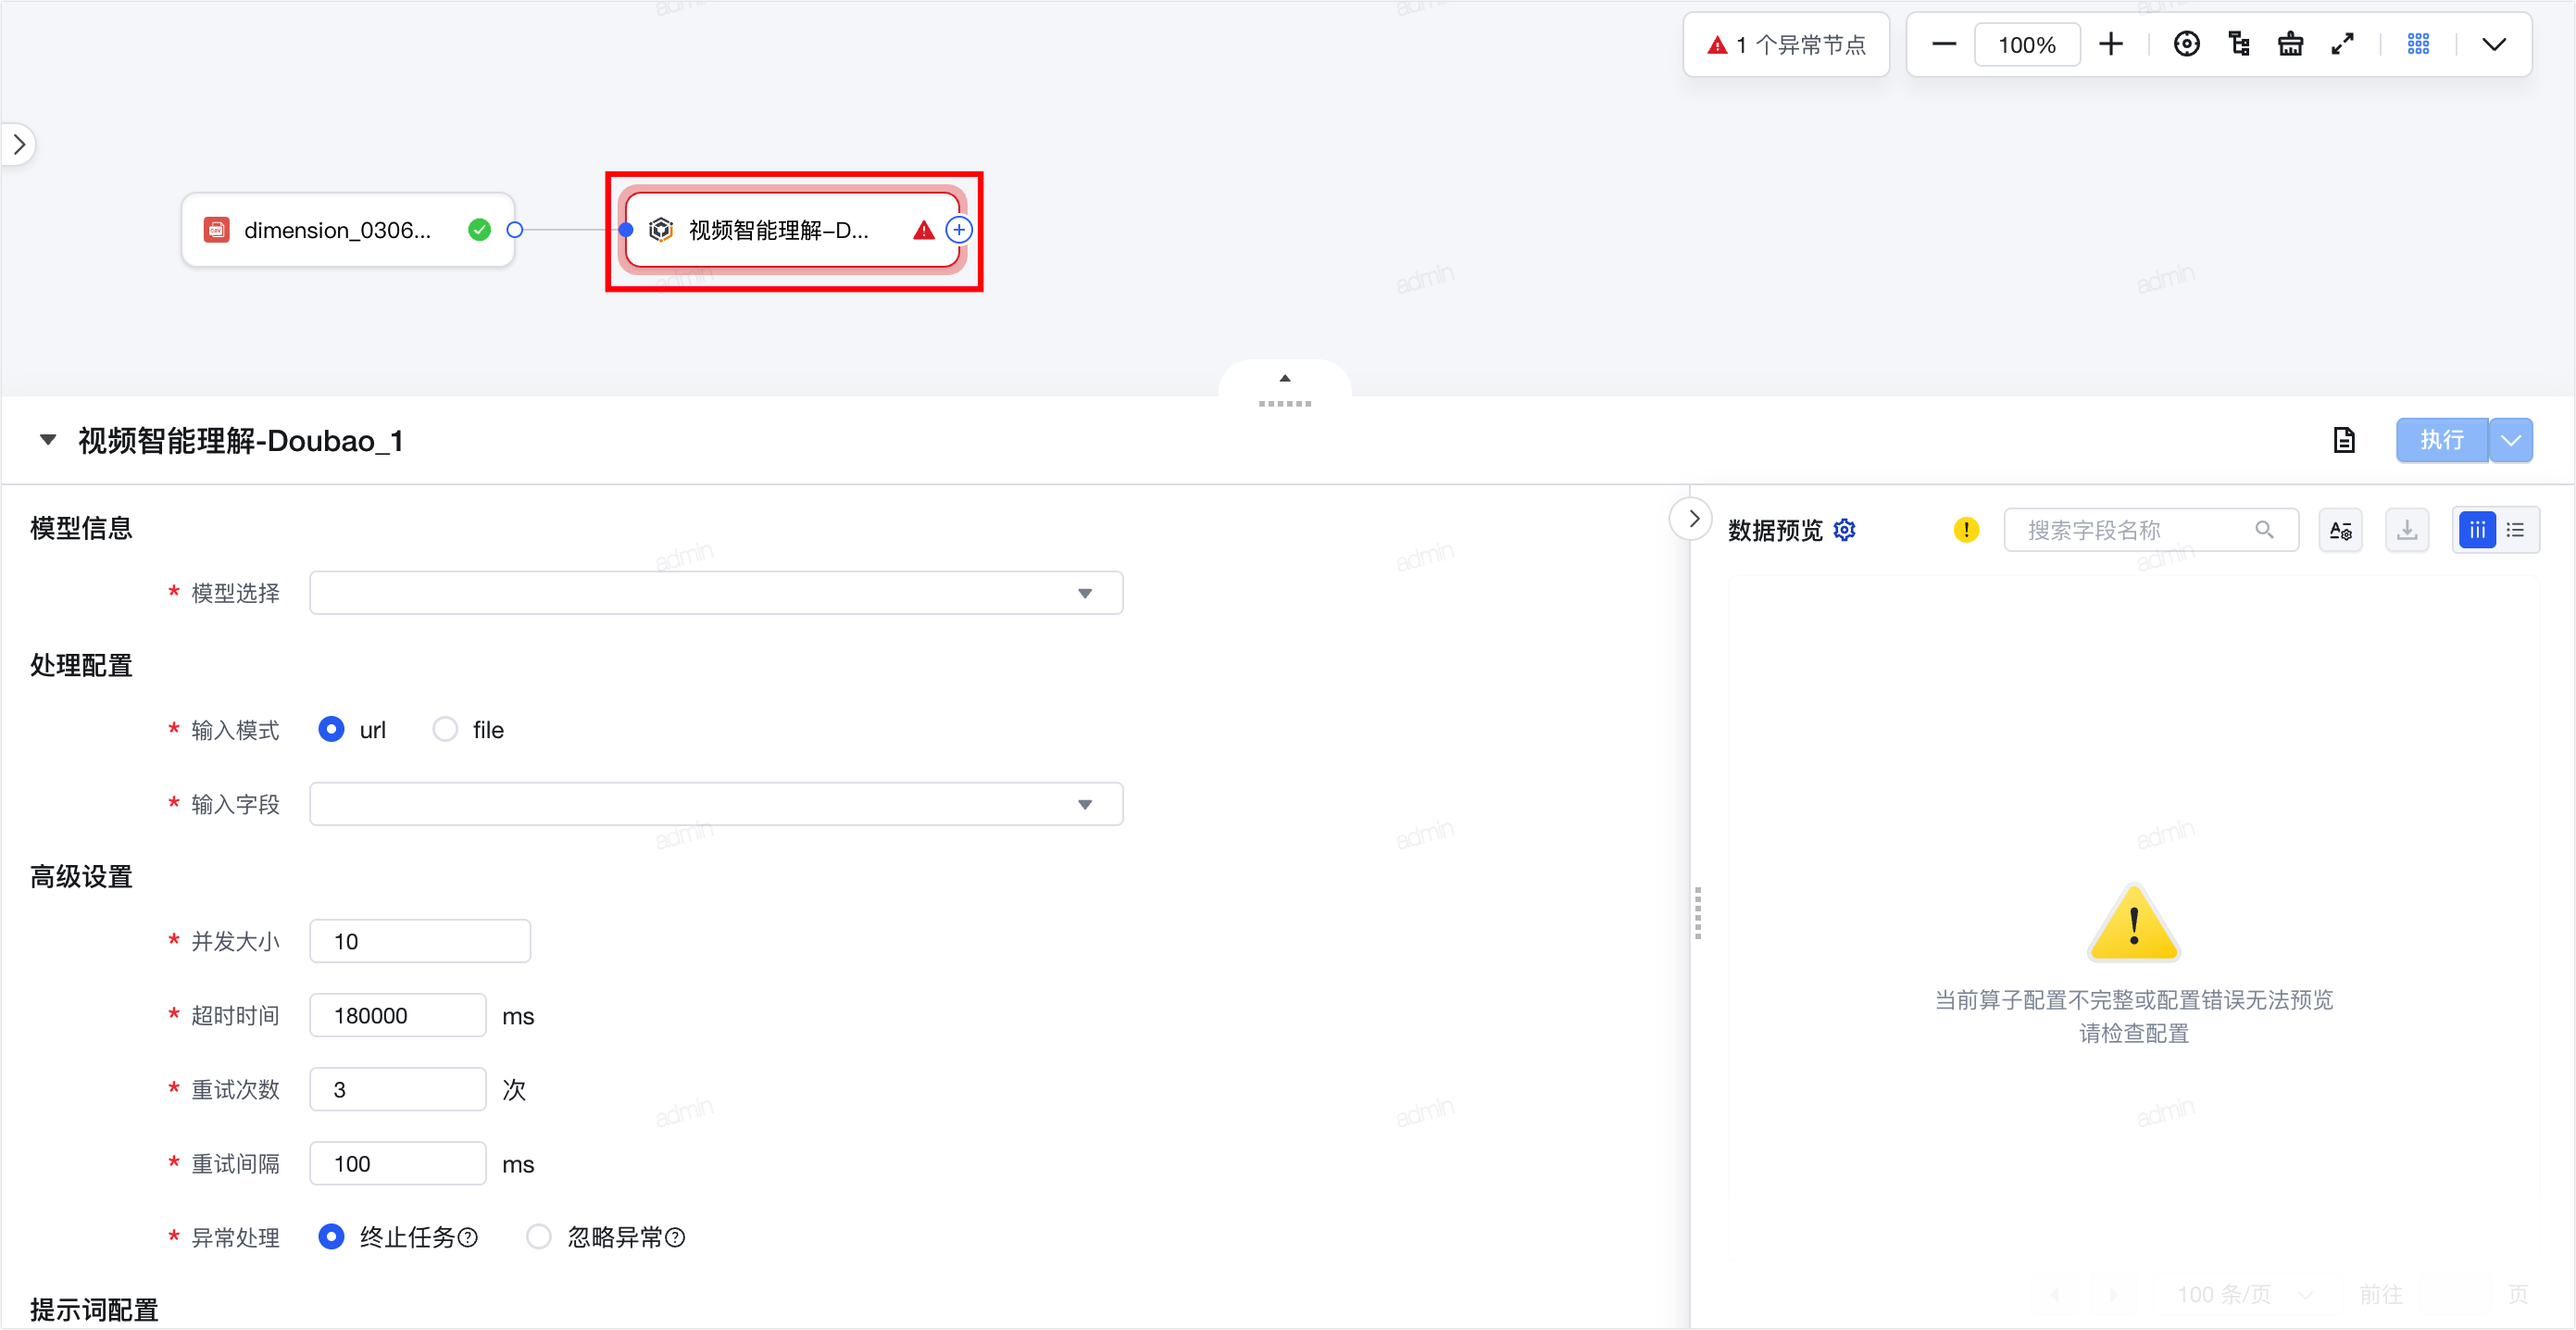The image size is (2576, 1330).
Task: Click the panel splitter drag handle
Action: point(1697,912)
